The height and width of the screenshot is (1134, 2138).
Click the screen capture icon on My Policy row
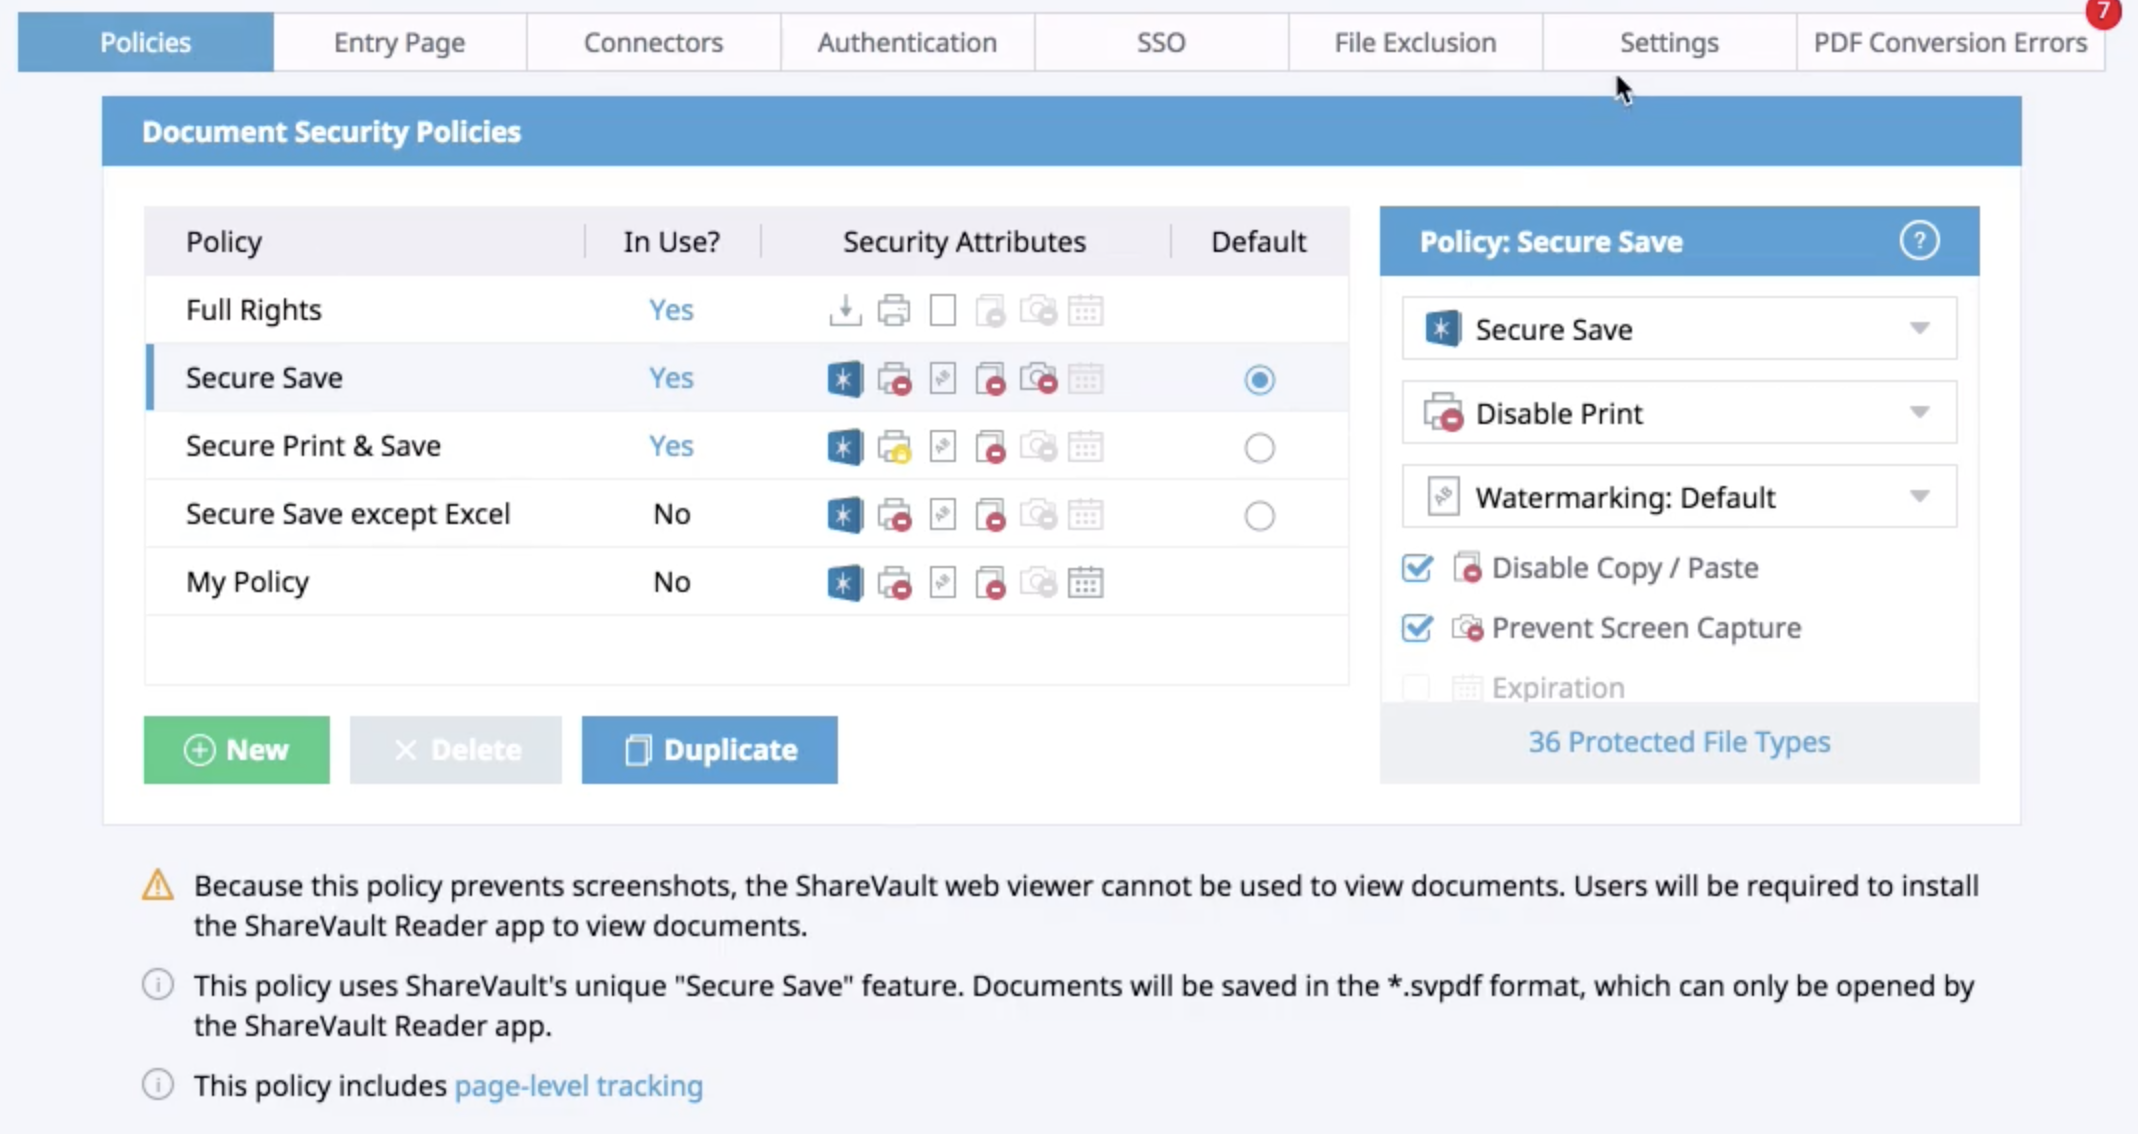(1038, 581)
